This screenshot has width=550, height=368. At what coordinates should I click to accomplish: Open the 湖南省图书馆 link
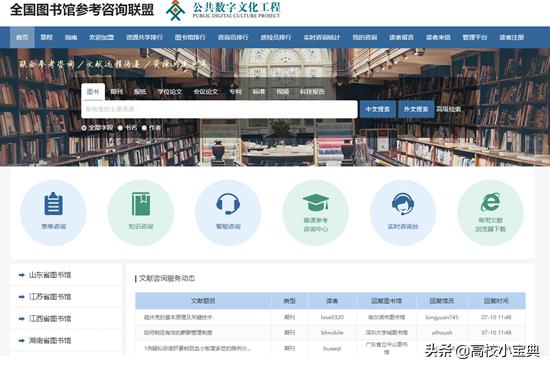click(50, 340)
